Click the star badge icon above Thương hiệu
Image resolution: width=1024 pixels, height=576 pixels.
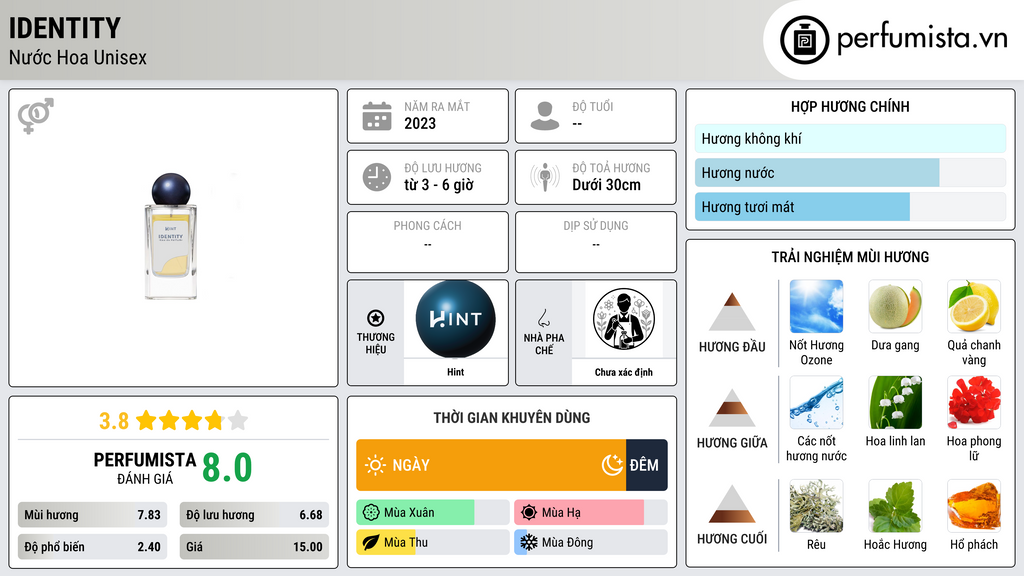click(x=376, y=318)
